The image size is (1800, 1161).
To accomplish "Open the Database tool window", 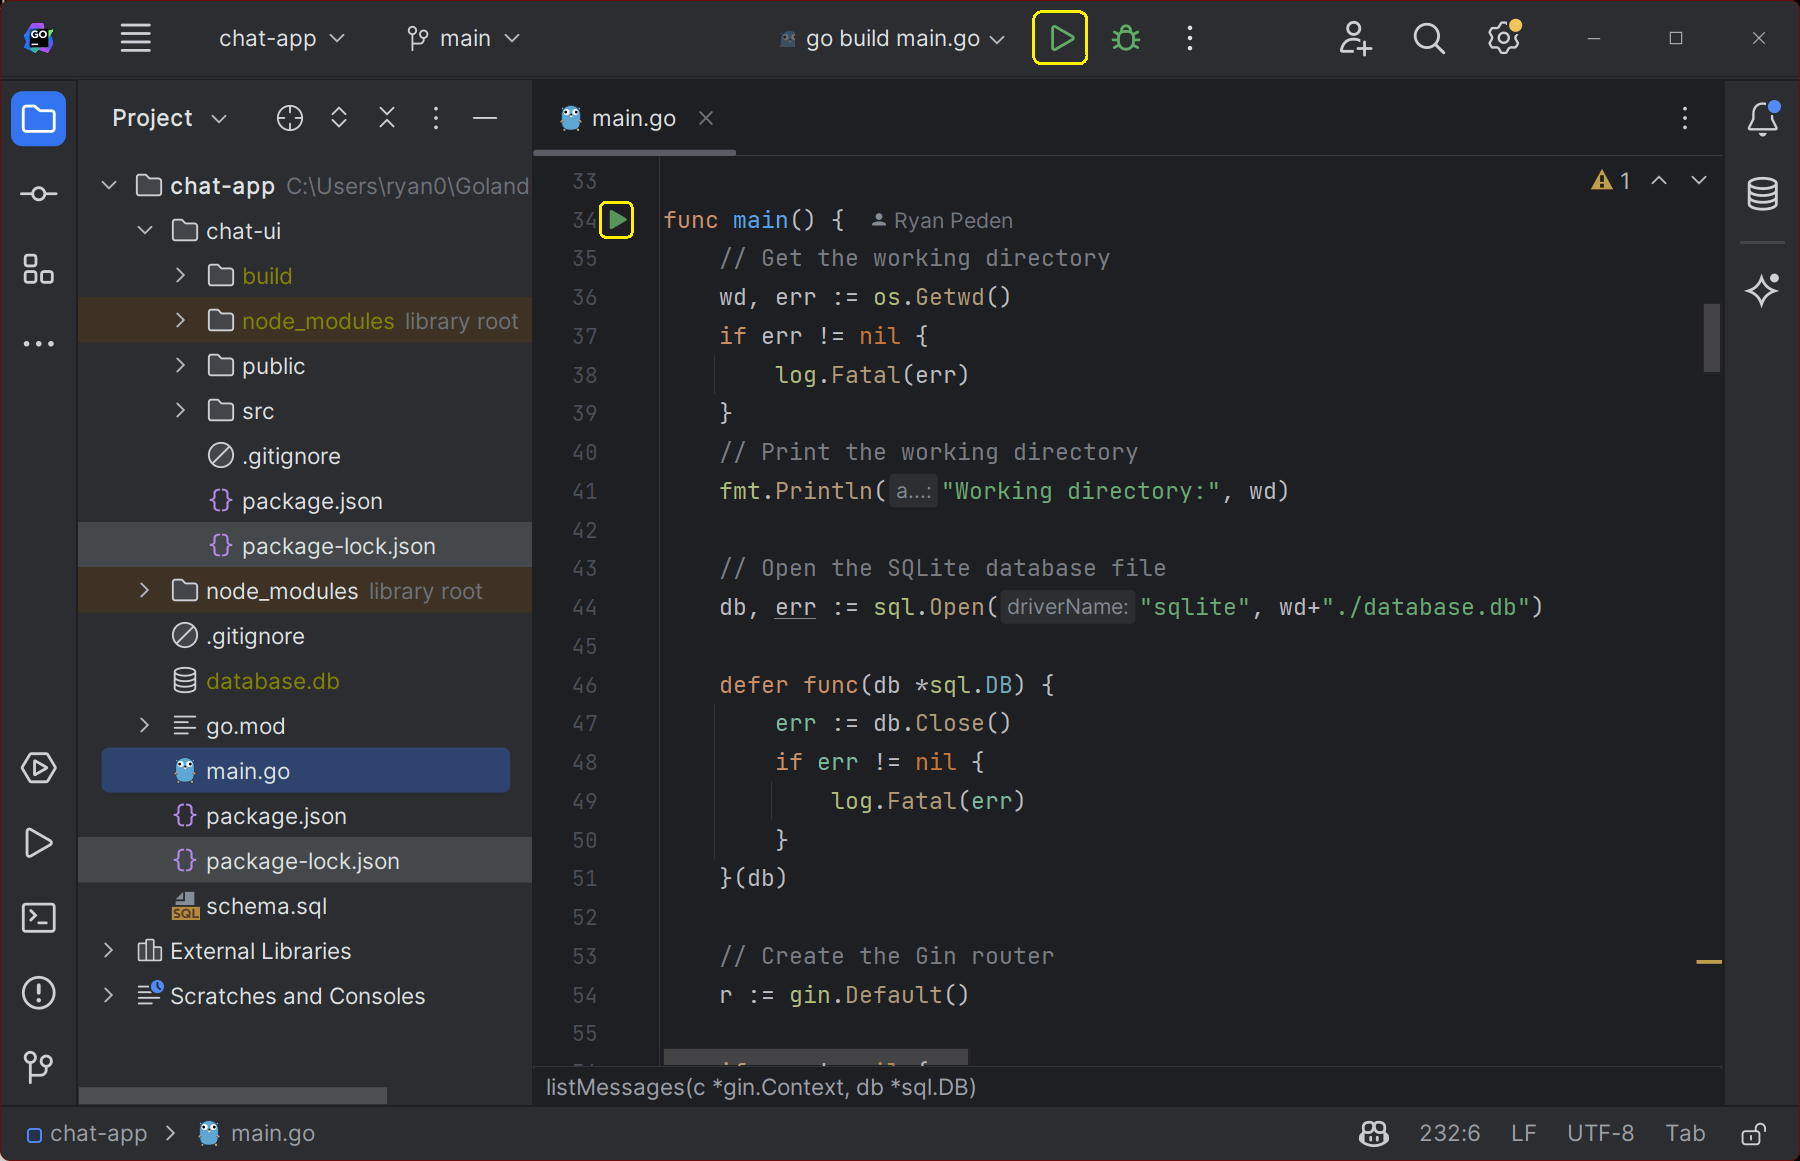I will point(1762,193).
